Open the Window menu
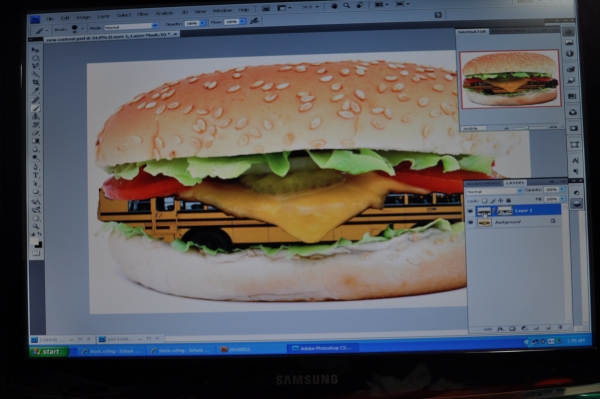The image size is (600, 399). pyautogui.click(x=222, y=11)
